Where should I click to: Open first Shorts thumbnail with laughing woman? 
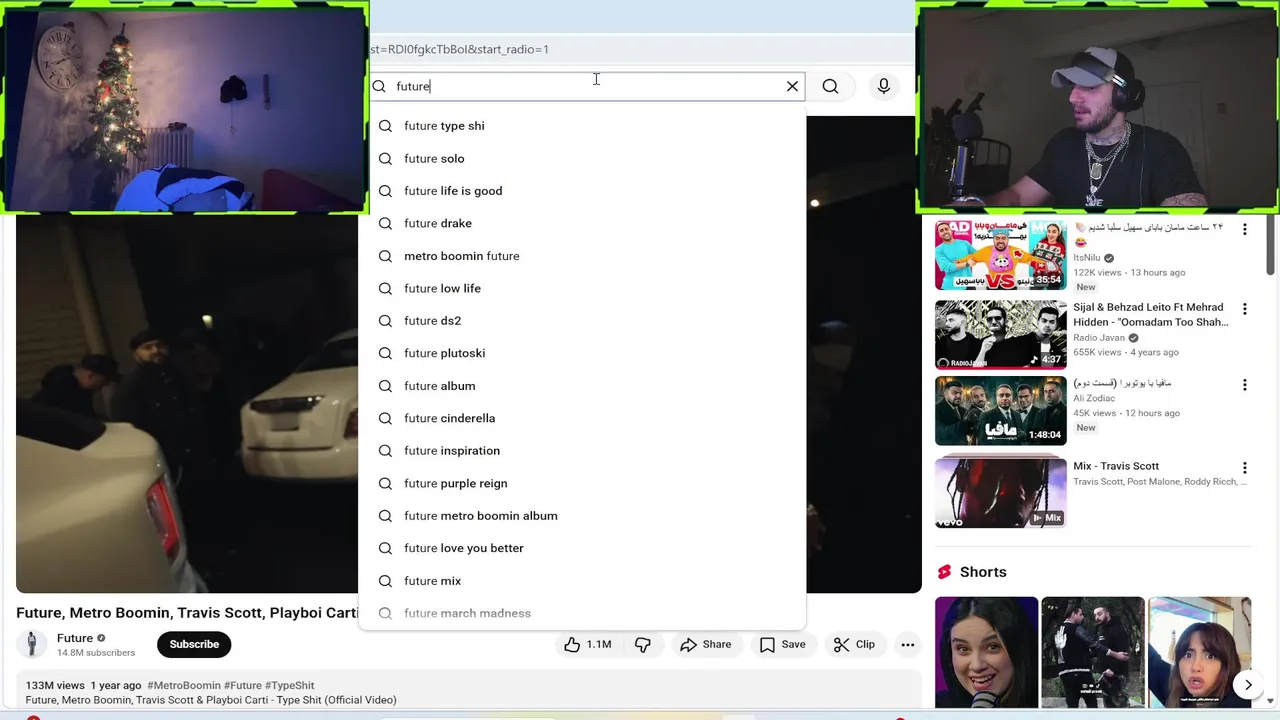tap(986, 652)
